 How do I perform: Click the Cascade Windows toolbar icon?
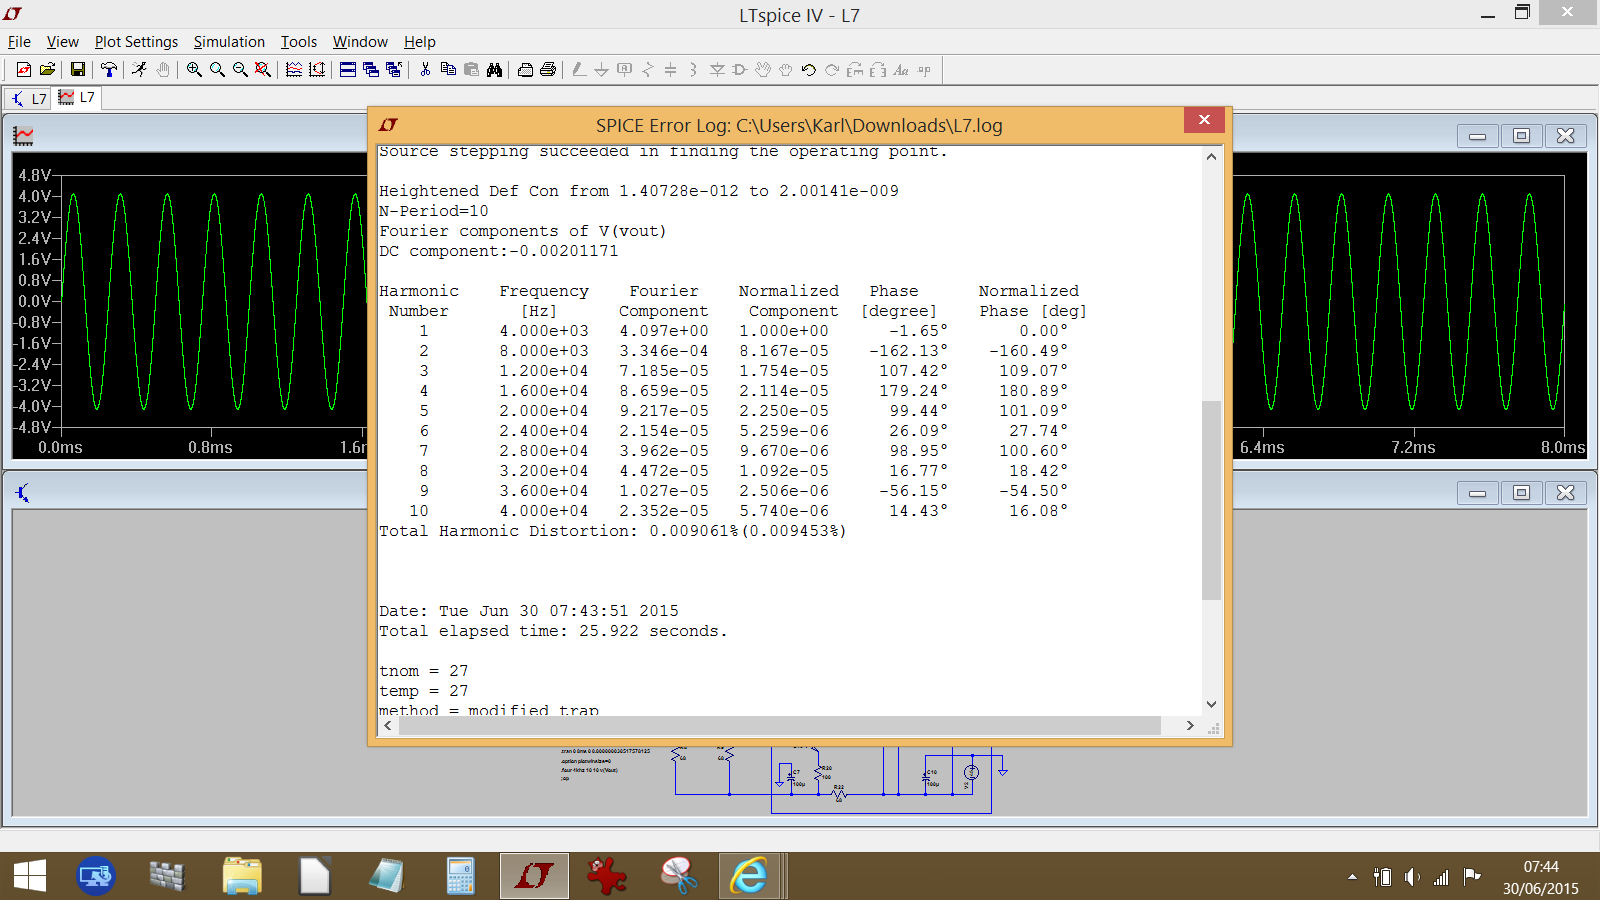coord(371,70)
